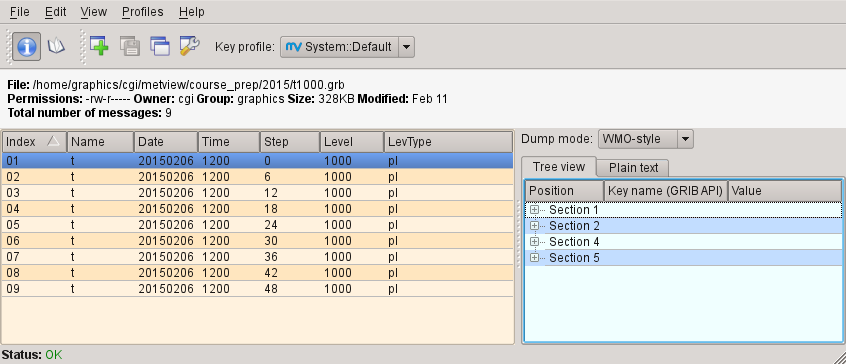
Task: Open the Profiles menu
Action: click(x=142, y=11)
